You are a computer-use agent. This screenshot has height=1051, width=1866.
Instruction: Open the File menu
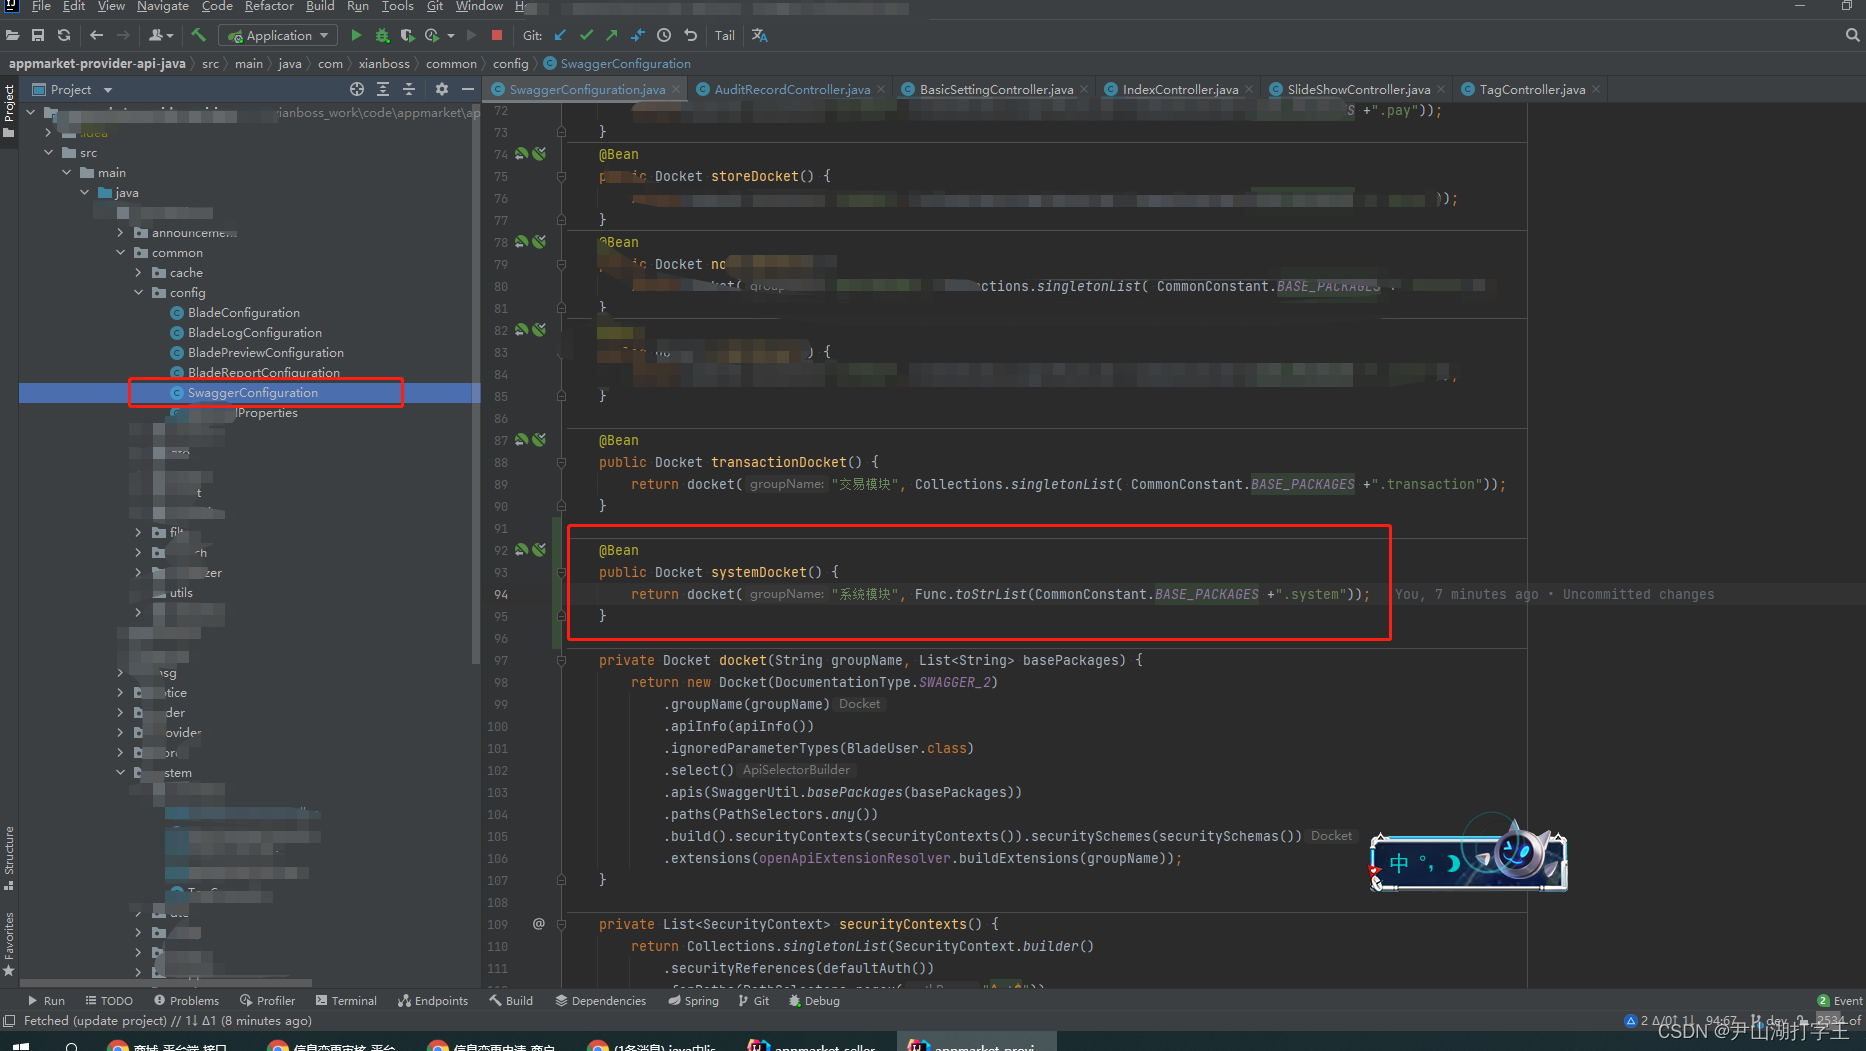[41, 6]
